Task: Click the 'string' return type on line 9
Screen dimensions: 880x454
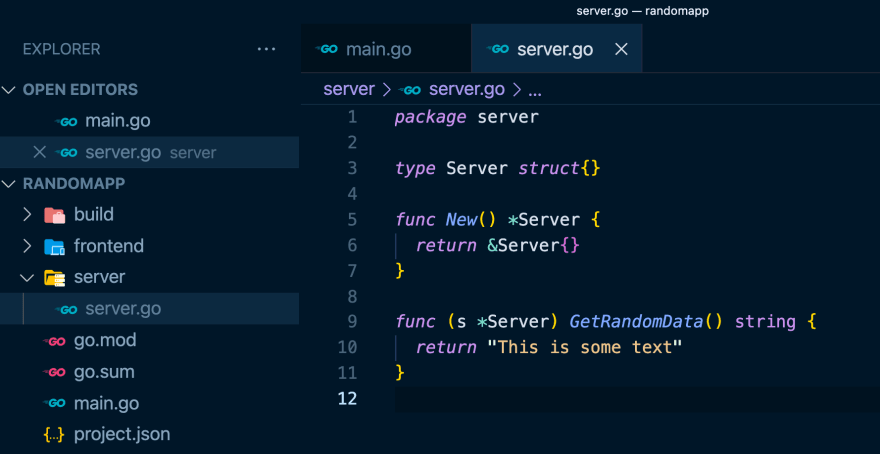Action: (765, 322)
